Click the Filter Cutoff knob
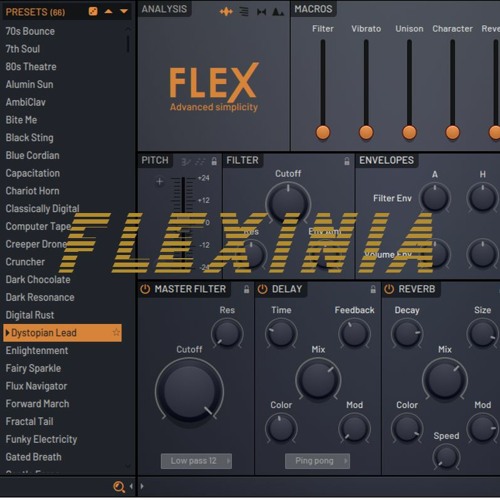This screenshot has height=500, width=500. [288, 203]
